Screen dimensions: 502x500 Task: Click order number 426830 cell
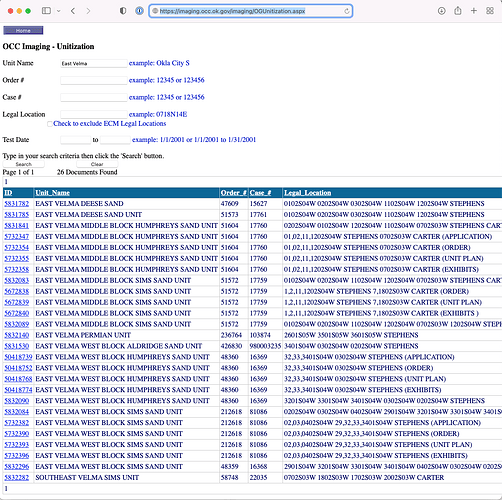[x=234, y=346]
